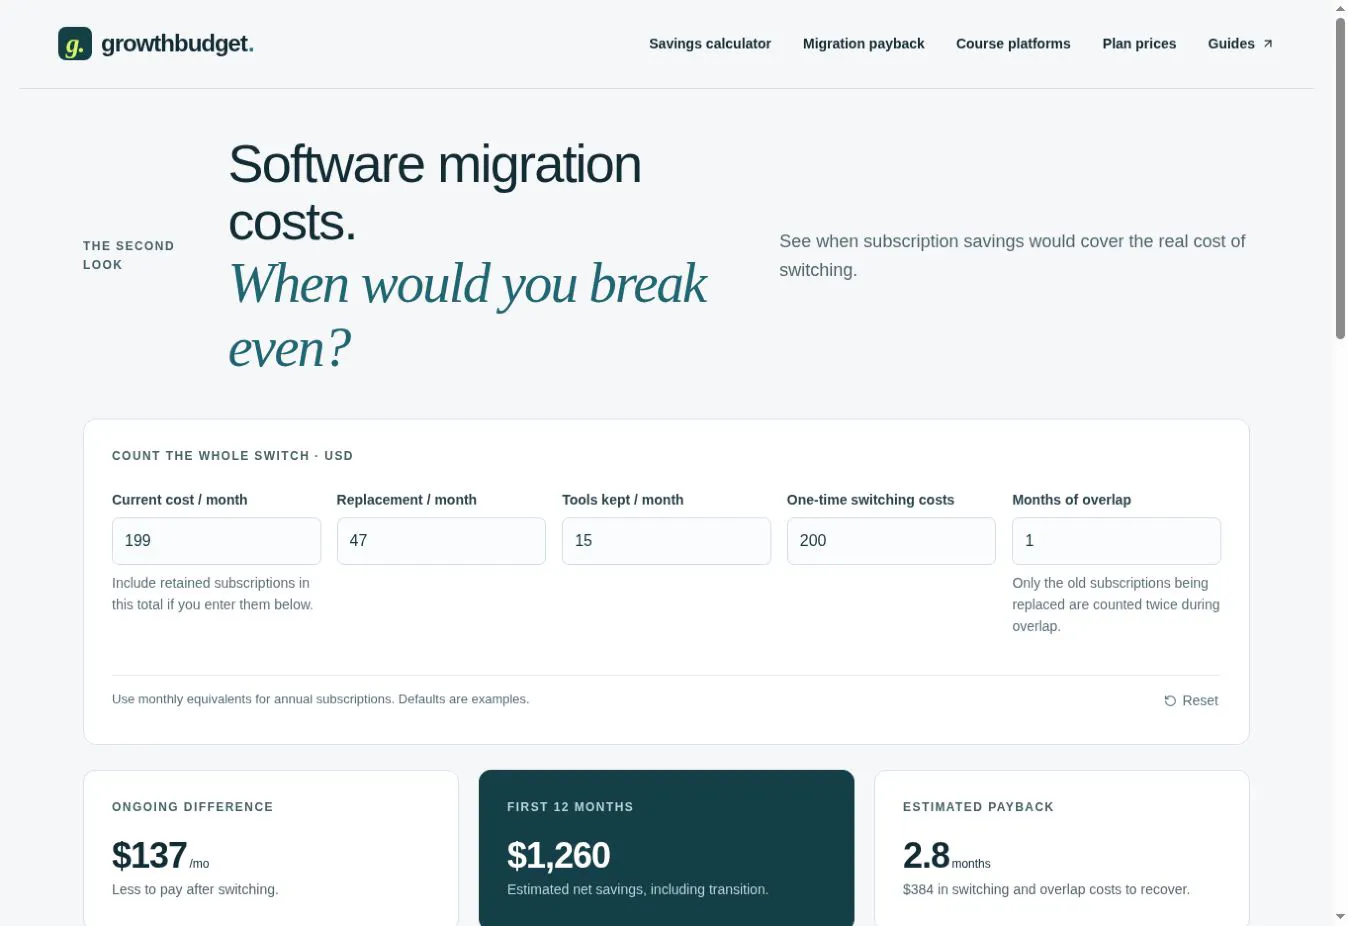Click the 'When would you break even?' headline
1348x926 pixels.
(x=468, y=316)
